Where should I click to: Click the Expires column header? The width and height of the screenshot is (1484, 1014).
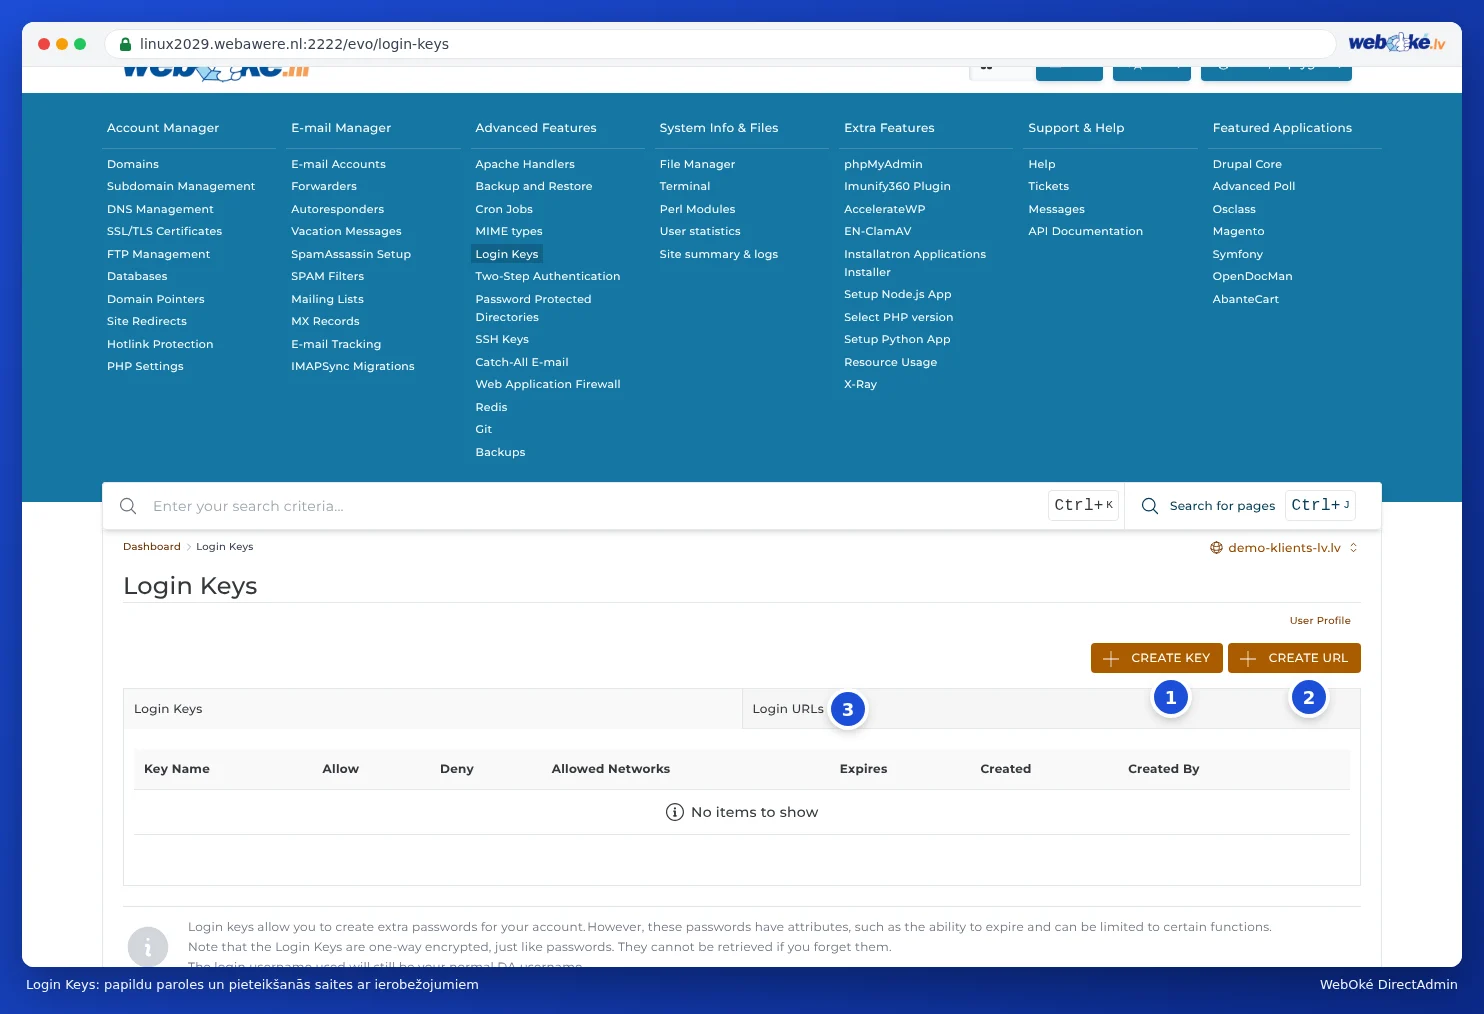click(x=863, y=769)
